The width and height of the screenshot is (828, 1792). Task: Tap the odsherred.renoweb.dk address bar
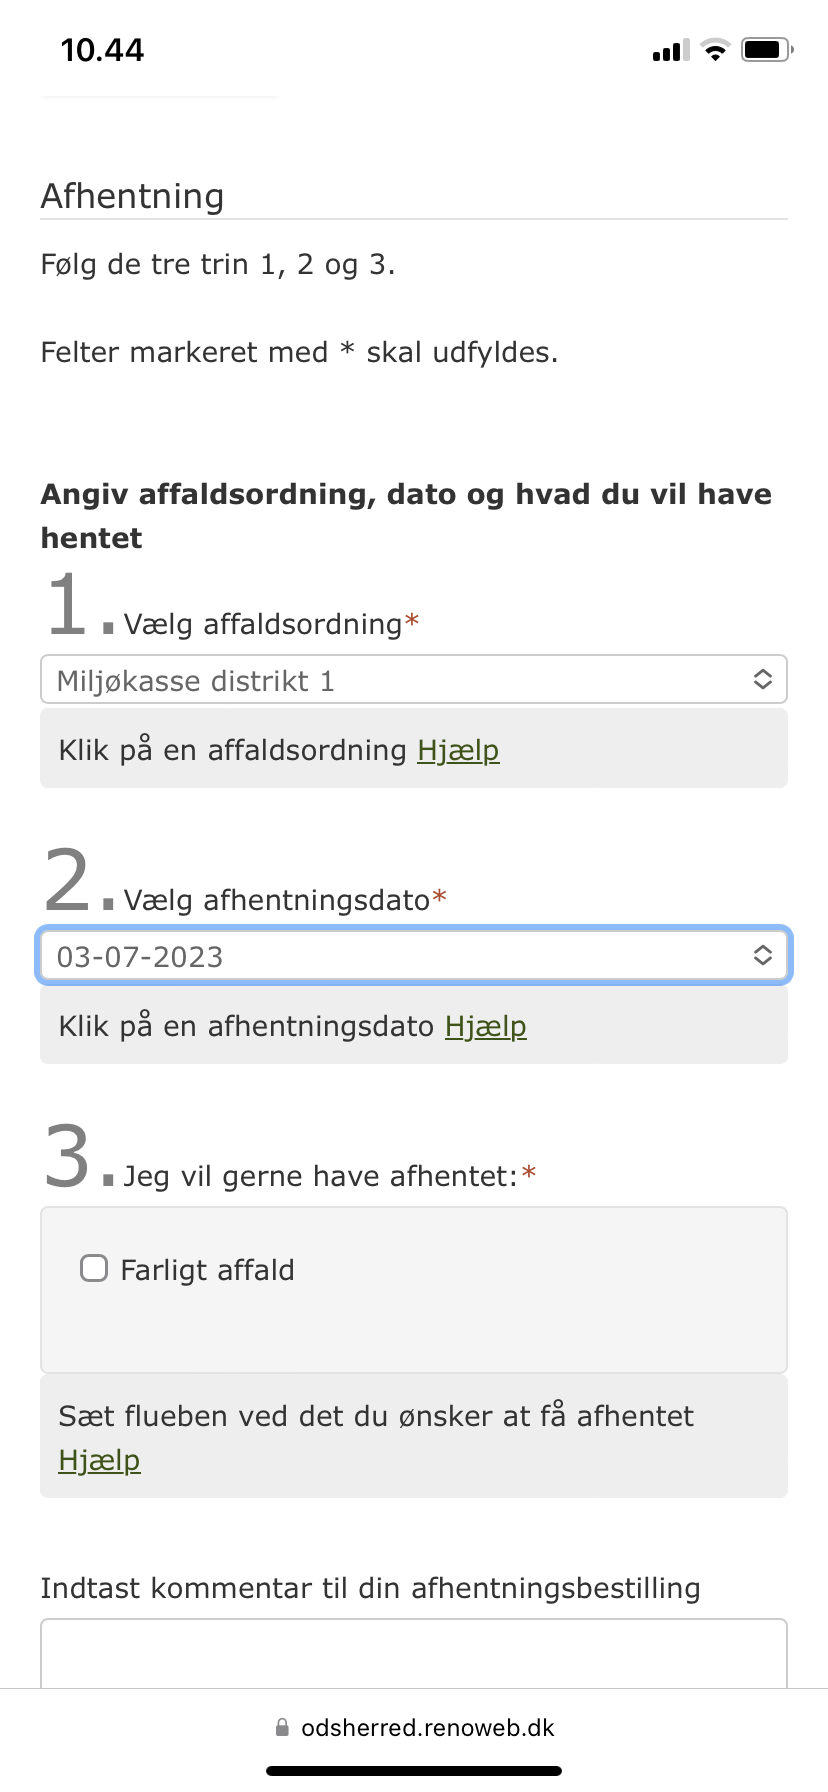tap(427, 1728)
